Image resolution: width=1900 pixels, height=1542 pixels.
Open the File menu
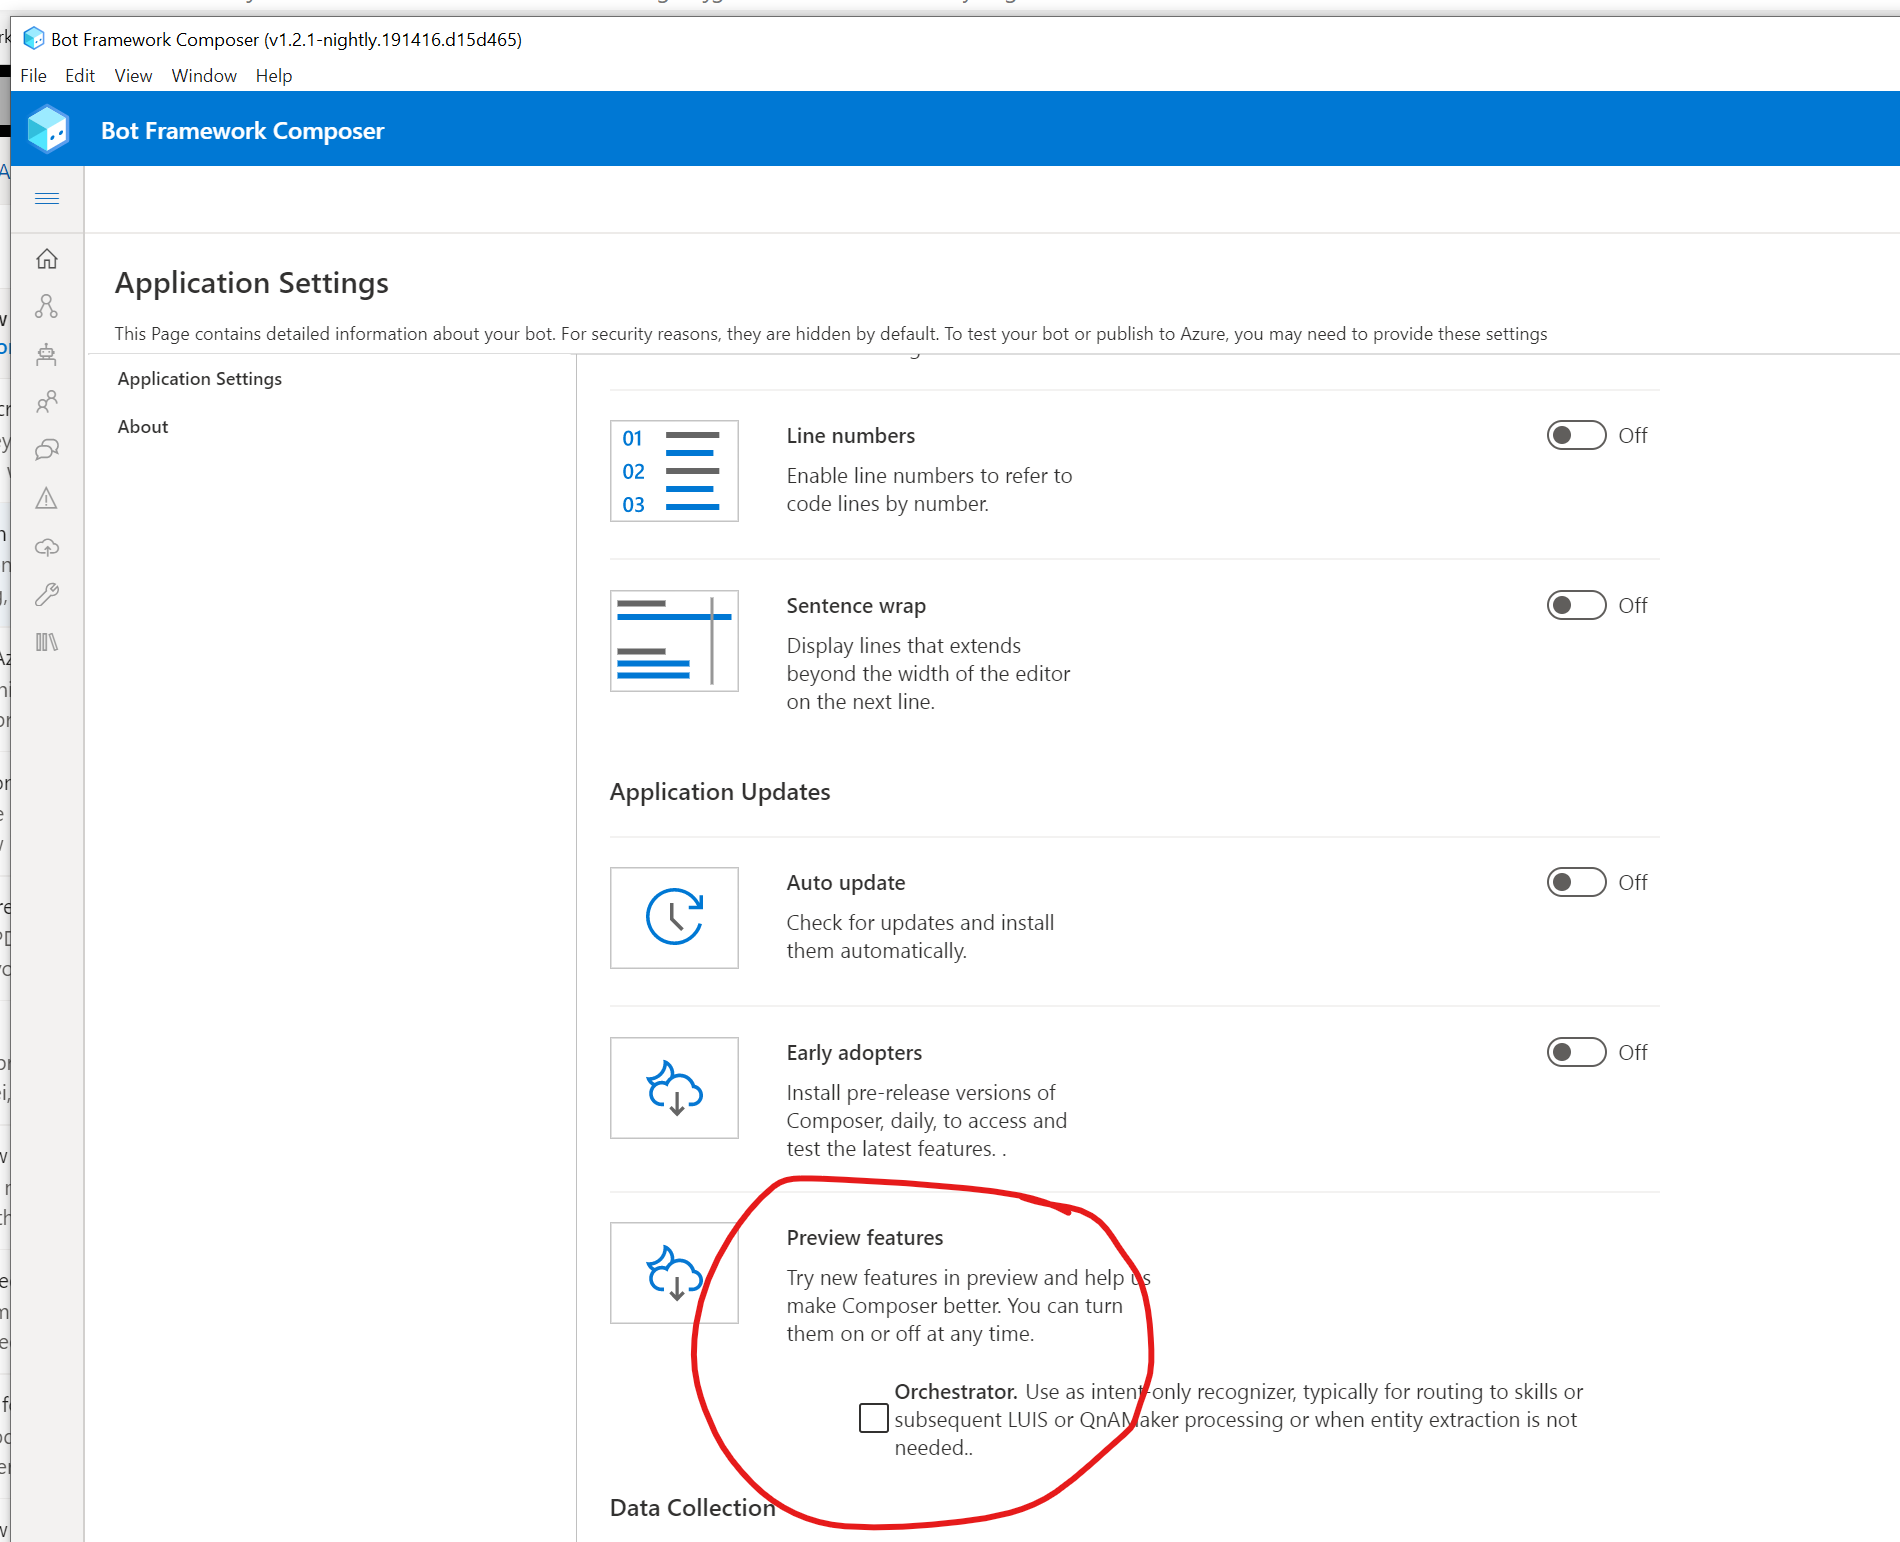coord(33,75)
